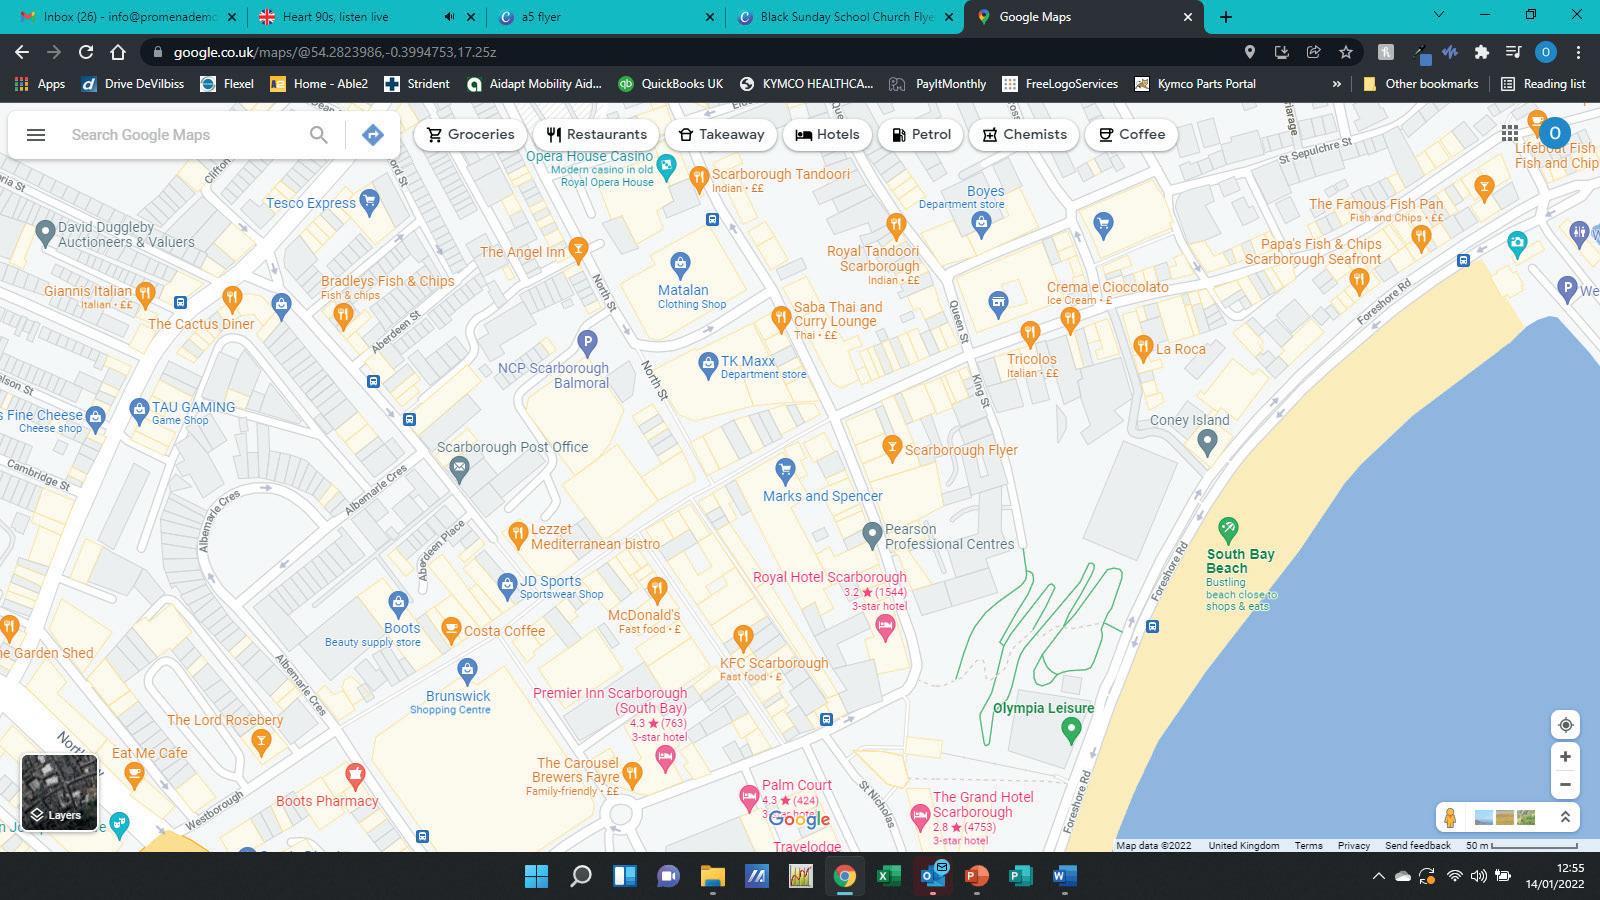Viewport: 1600px width, 900px height.
Task: Select the McDonald's restaurant pin
Action: pyautogui.click(x=657, y=589)
